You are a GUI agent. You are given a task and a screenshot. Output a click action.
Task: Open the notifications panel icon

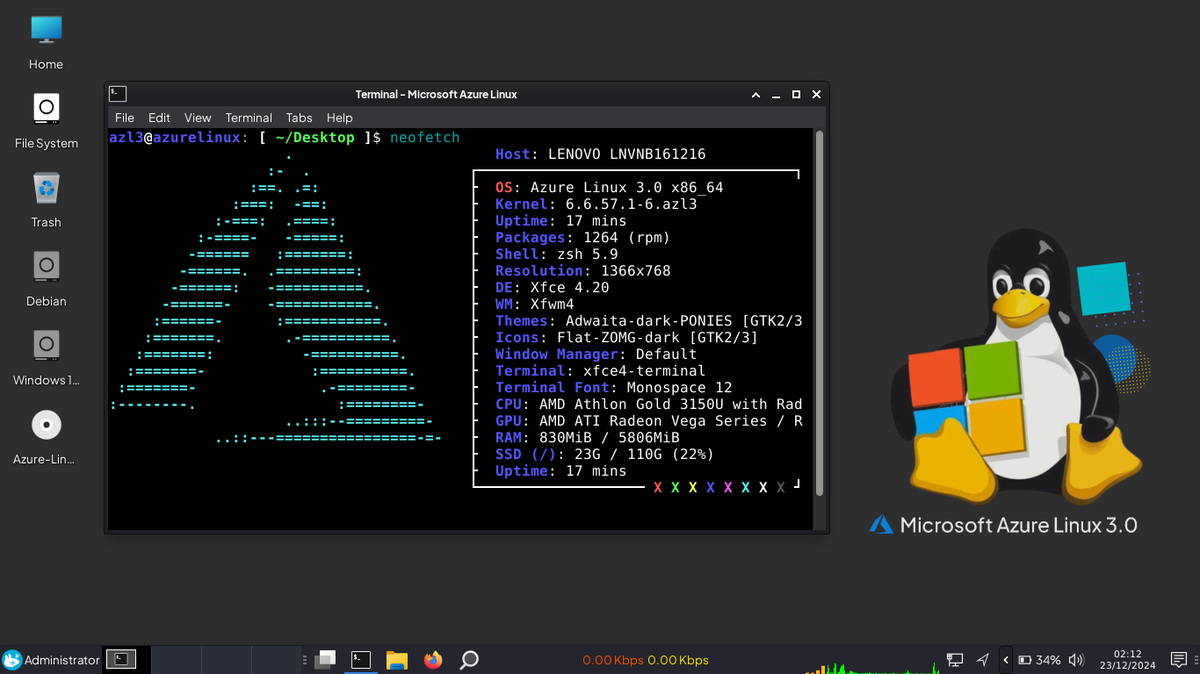(1178, 659)
